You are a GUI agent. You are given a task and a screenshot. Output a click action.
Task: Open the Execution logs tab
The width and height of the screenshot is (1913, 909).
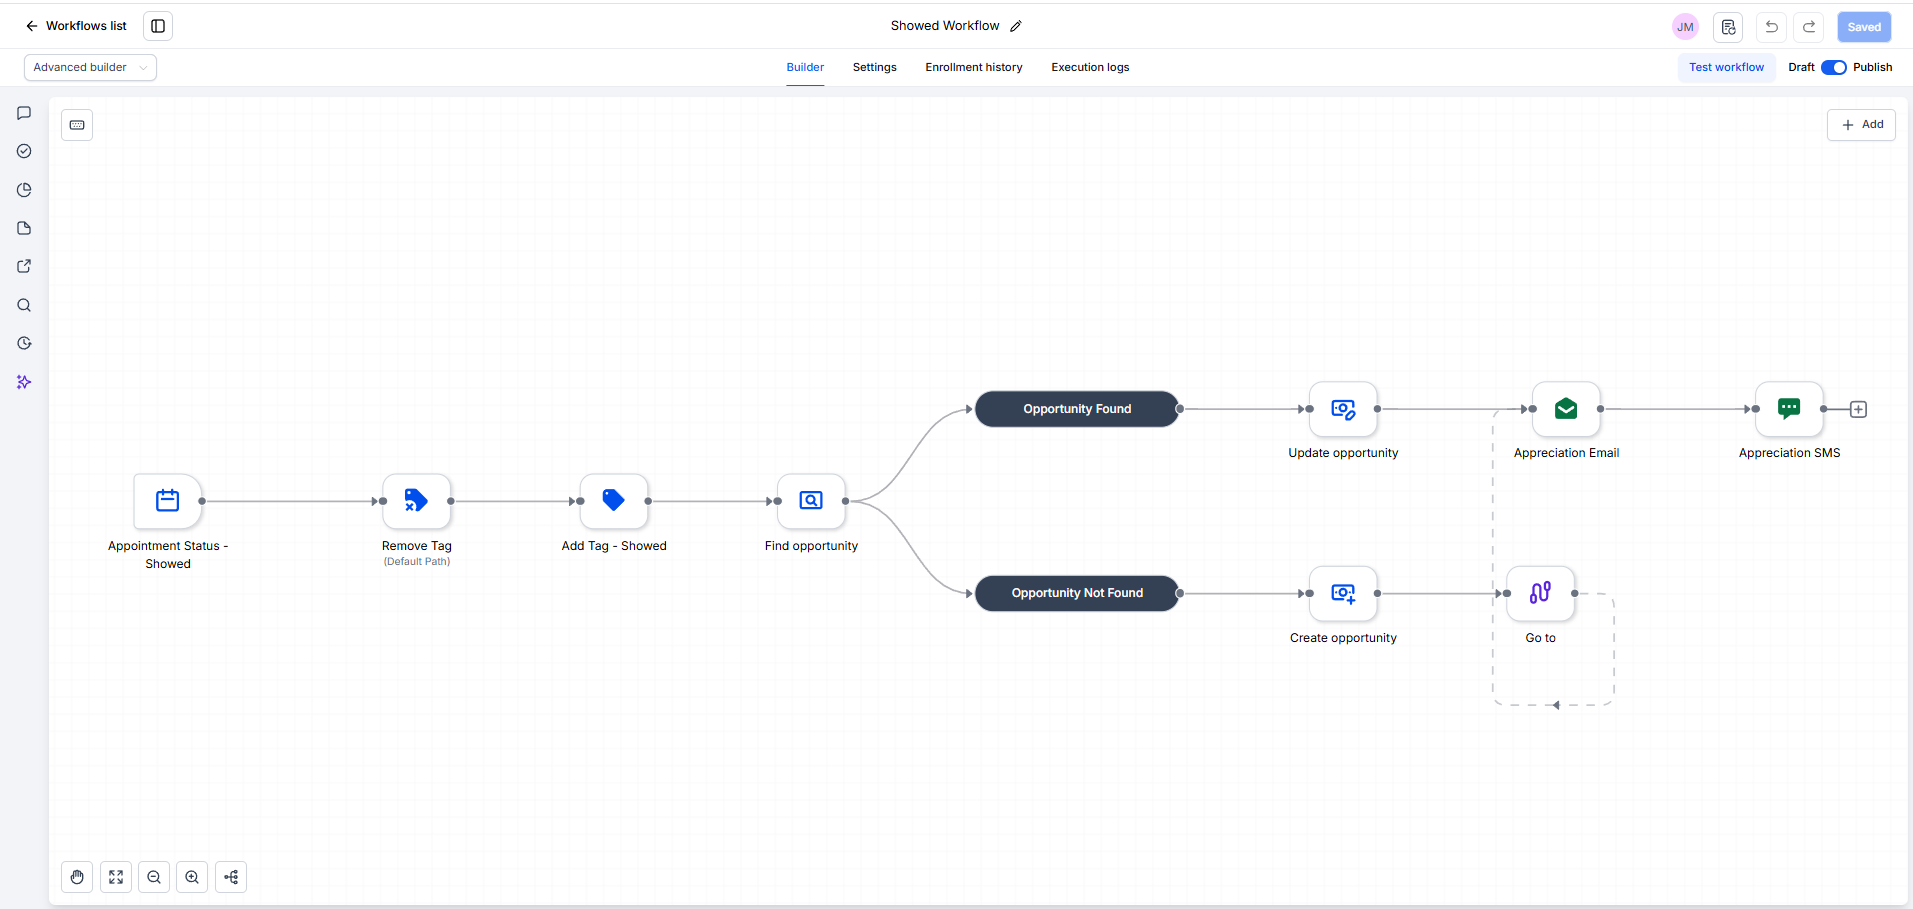1090,68
